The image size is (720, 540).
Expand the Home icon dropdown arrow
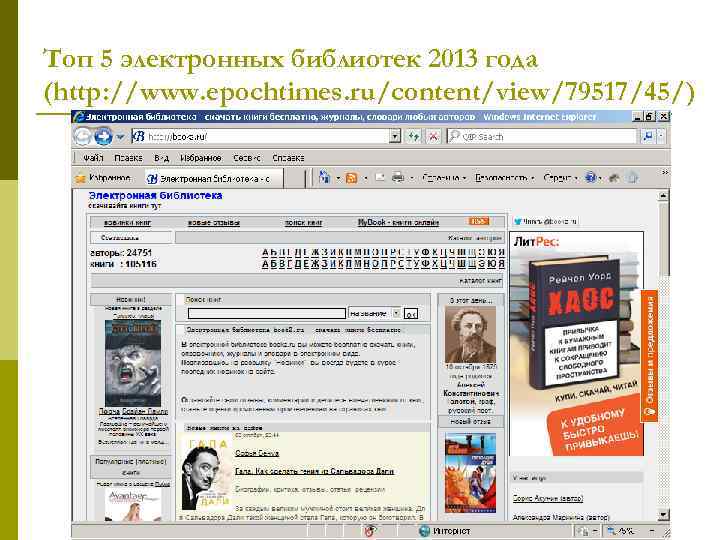[338, 178]
